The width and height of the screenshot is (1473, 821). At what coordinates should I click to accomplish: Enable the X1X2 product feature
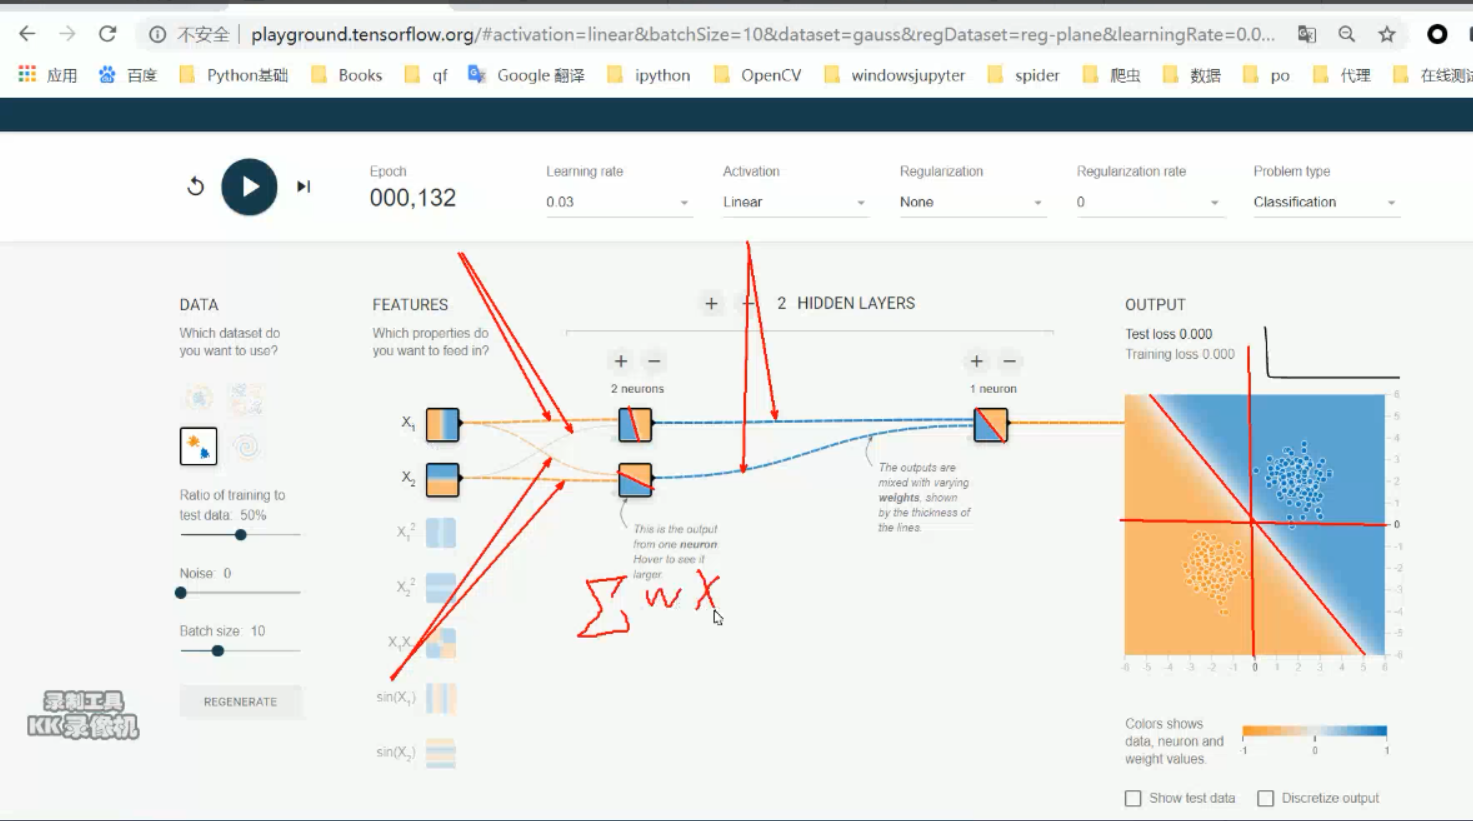440,643
